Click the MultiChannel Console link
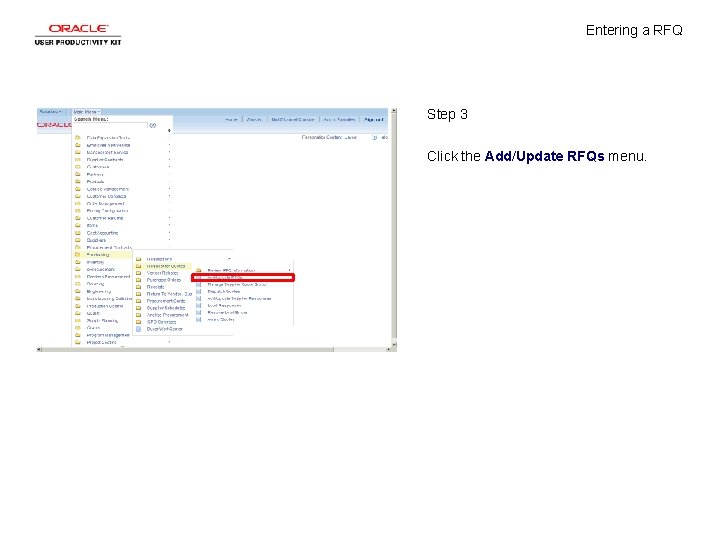720x540 pixels. pos(292,119)
